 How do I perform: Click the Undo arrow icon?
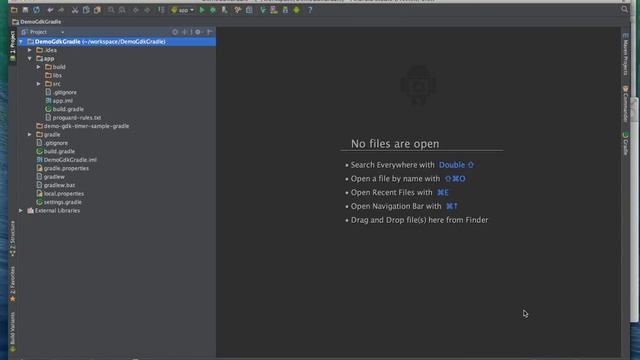click(50, 10)
